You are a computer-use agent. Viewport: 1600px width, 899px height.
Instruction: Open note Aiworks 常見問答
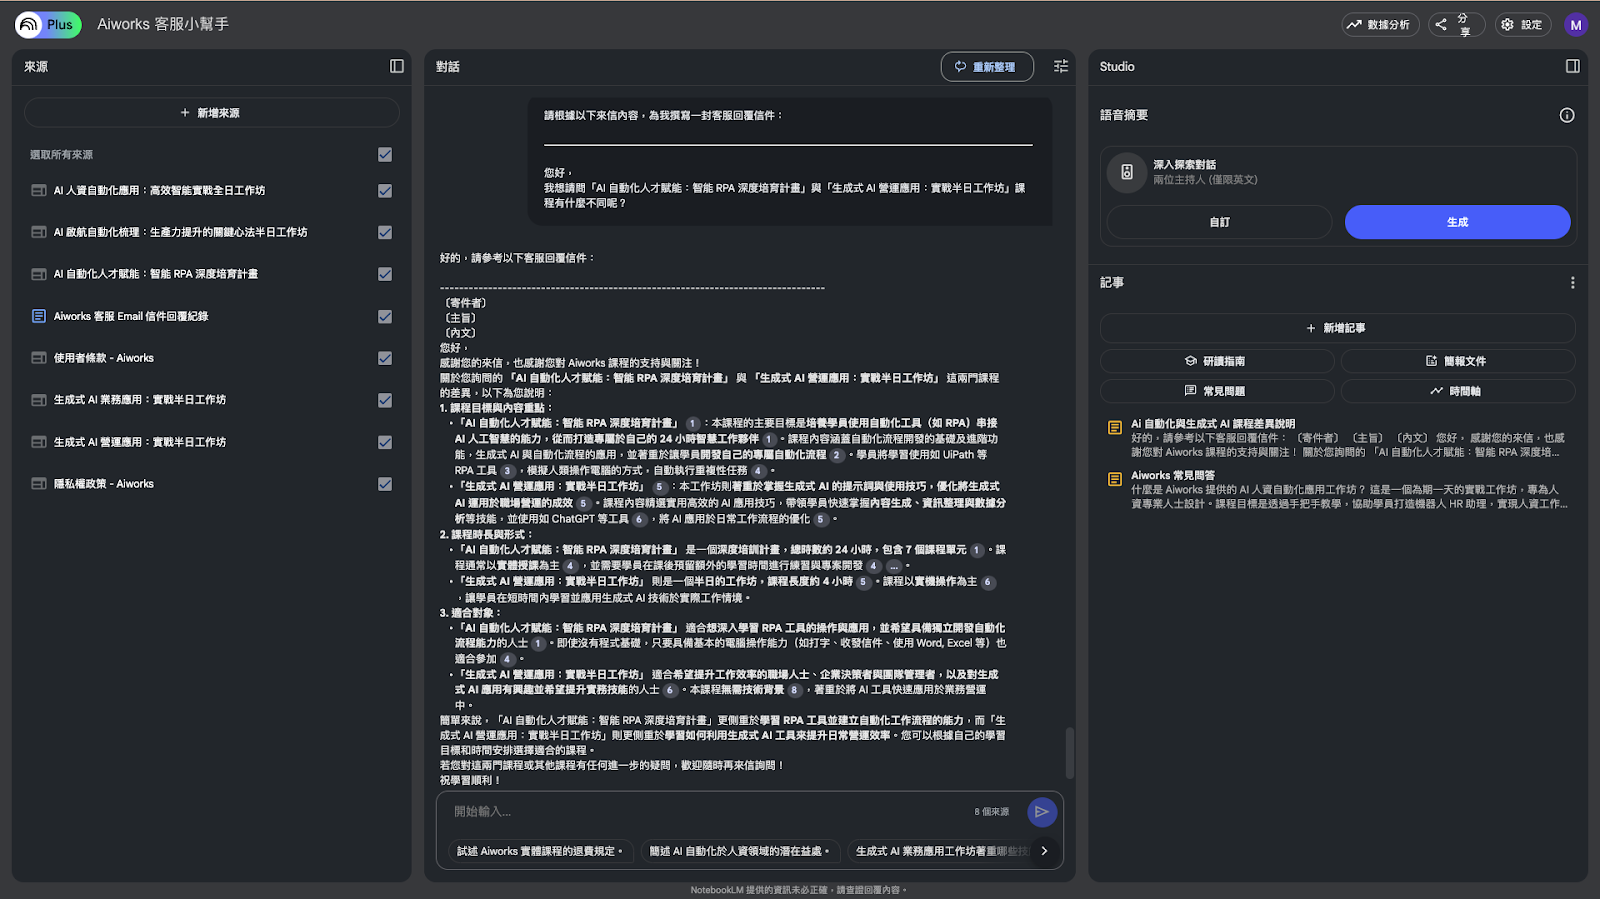(1338, 490)
